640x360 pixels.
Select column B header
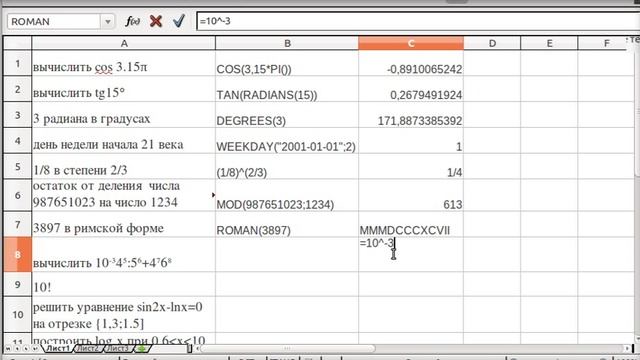pyautogui.click(x=287, y=43)
